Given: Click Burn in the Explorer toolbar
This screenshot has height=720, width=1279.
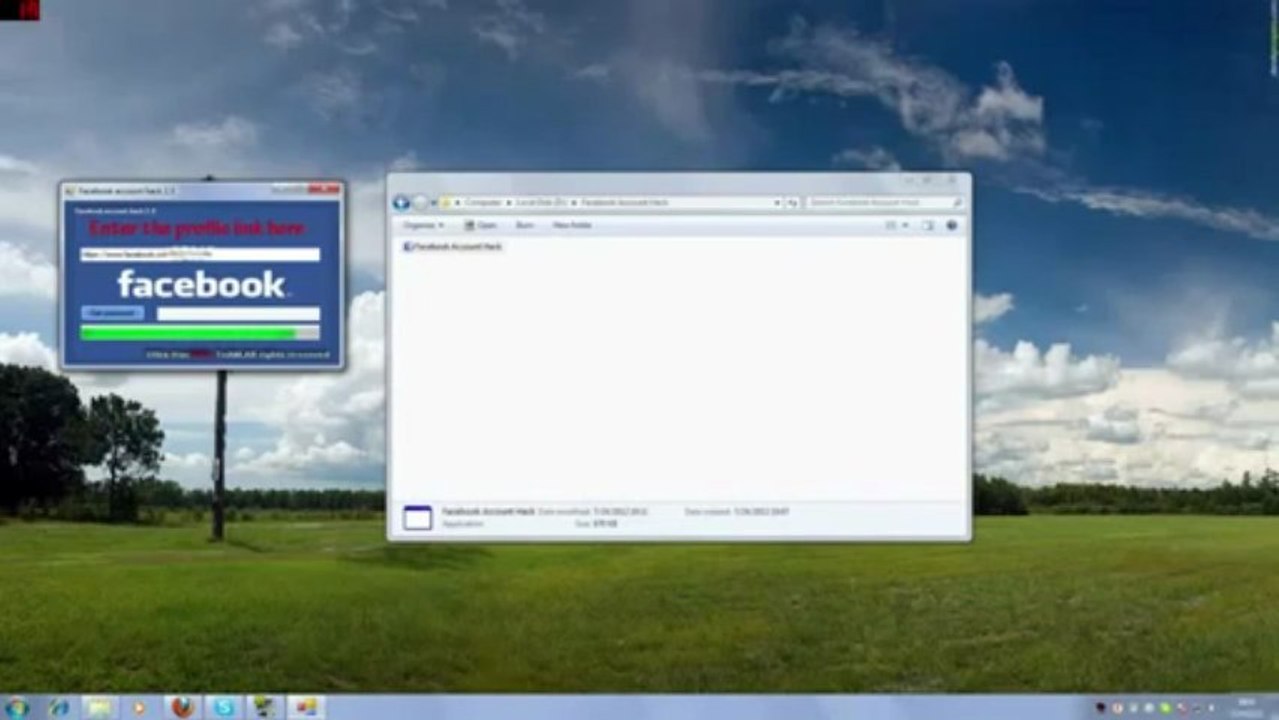Looking at the screenshot, I should click(524, 226).
